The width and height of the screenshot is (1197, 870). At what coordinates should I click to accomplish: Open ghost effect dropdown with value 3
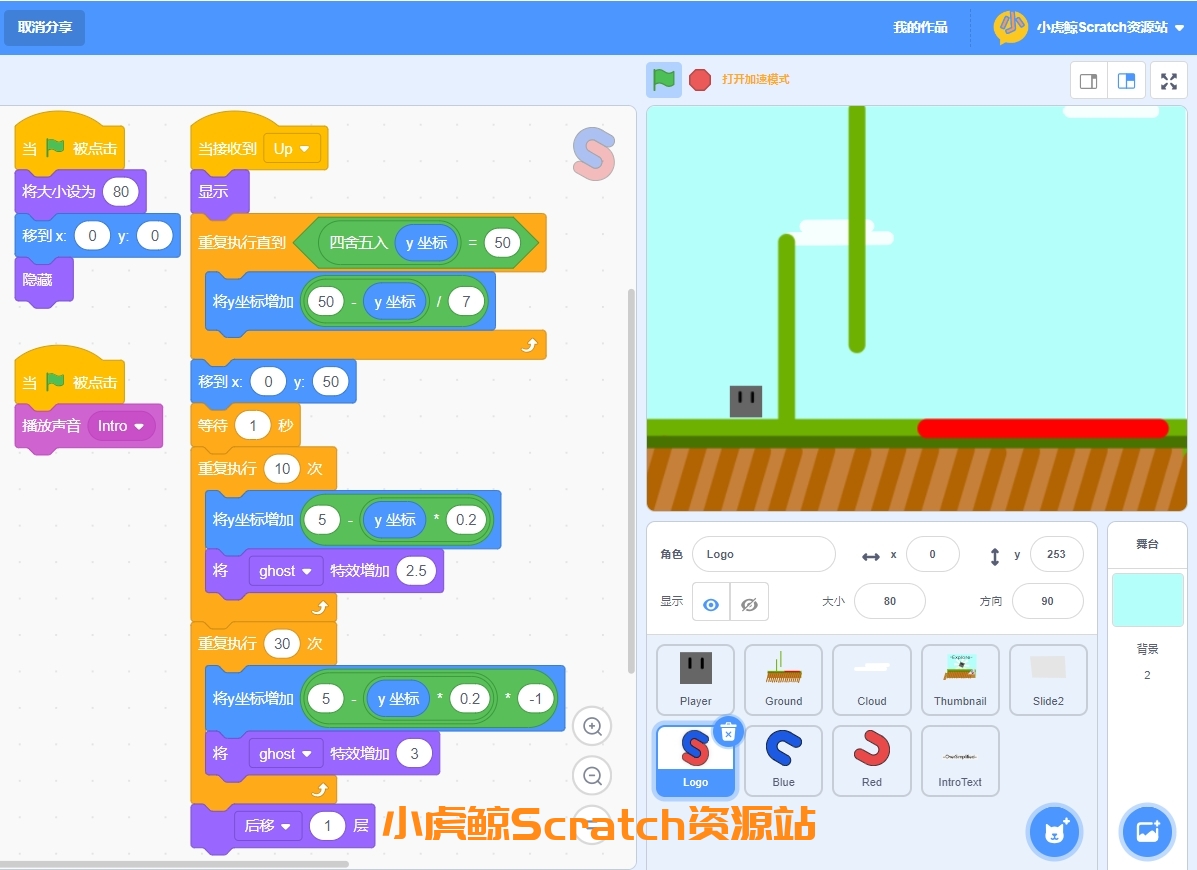click(x=285, y=754)
